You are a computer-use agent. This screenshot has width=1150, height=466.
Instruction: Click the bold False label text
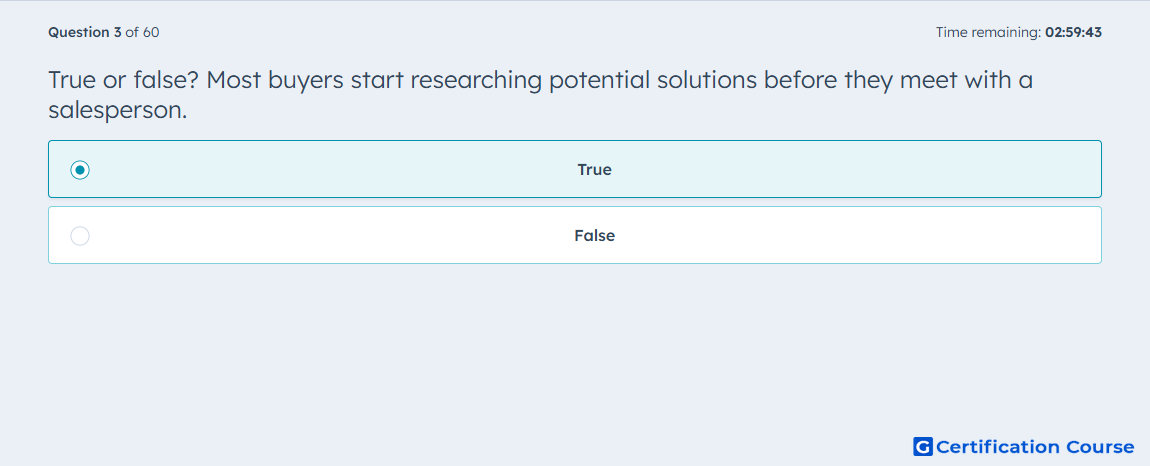594,236
